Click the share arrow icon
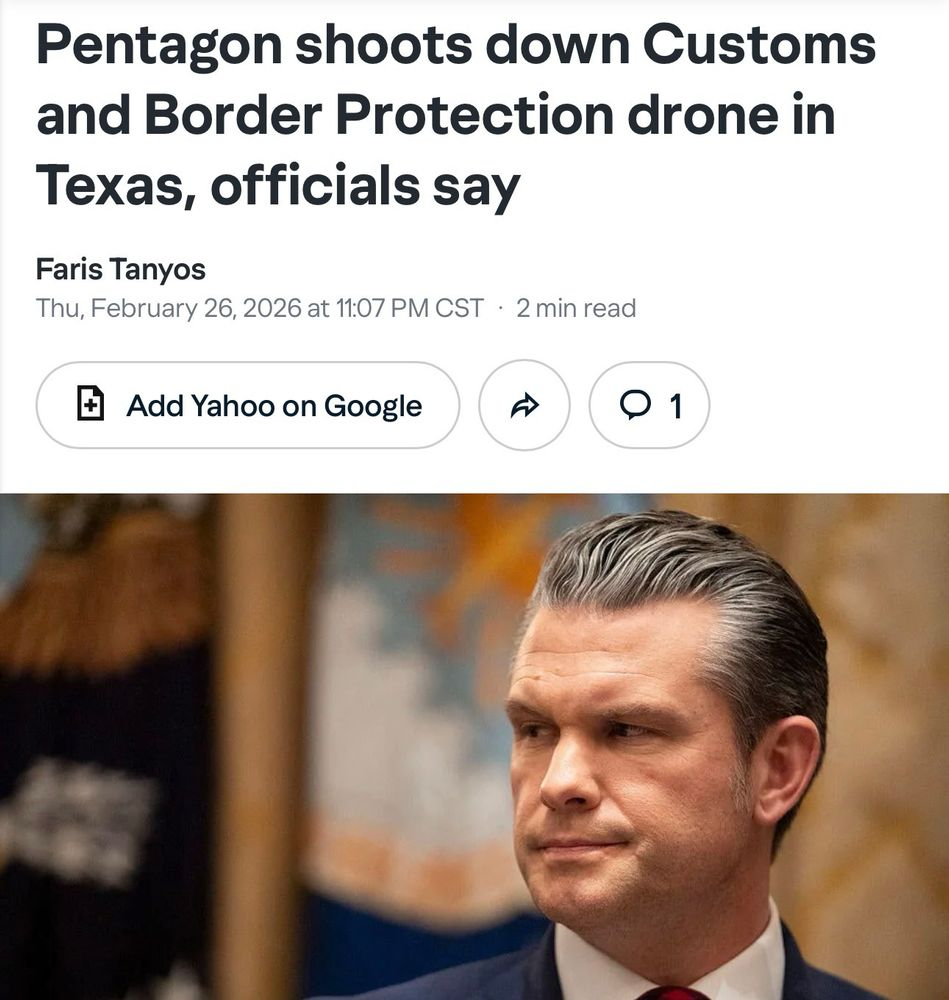Viewport: 949px width, 1000px height. pyautogui.click(x=524, y=405)
